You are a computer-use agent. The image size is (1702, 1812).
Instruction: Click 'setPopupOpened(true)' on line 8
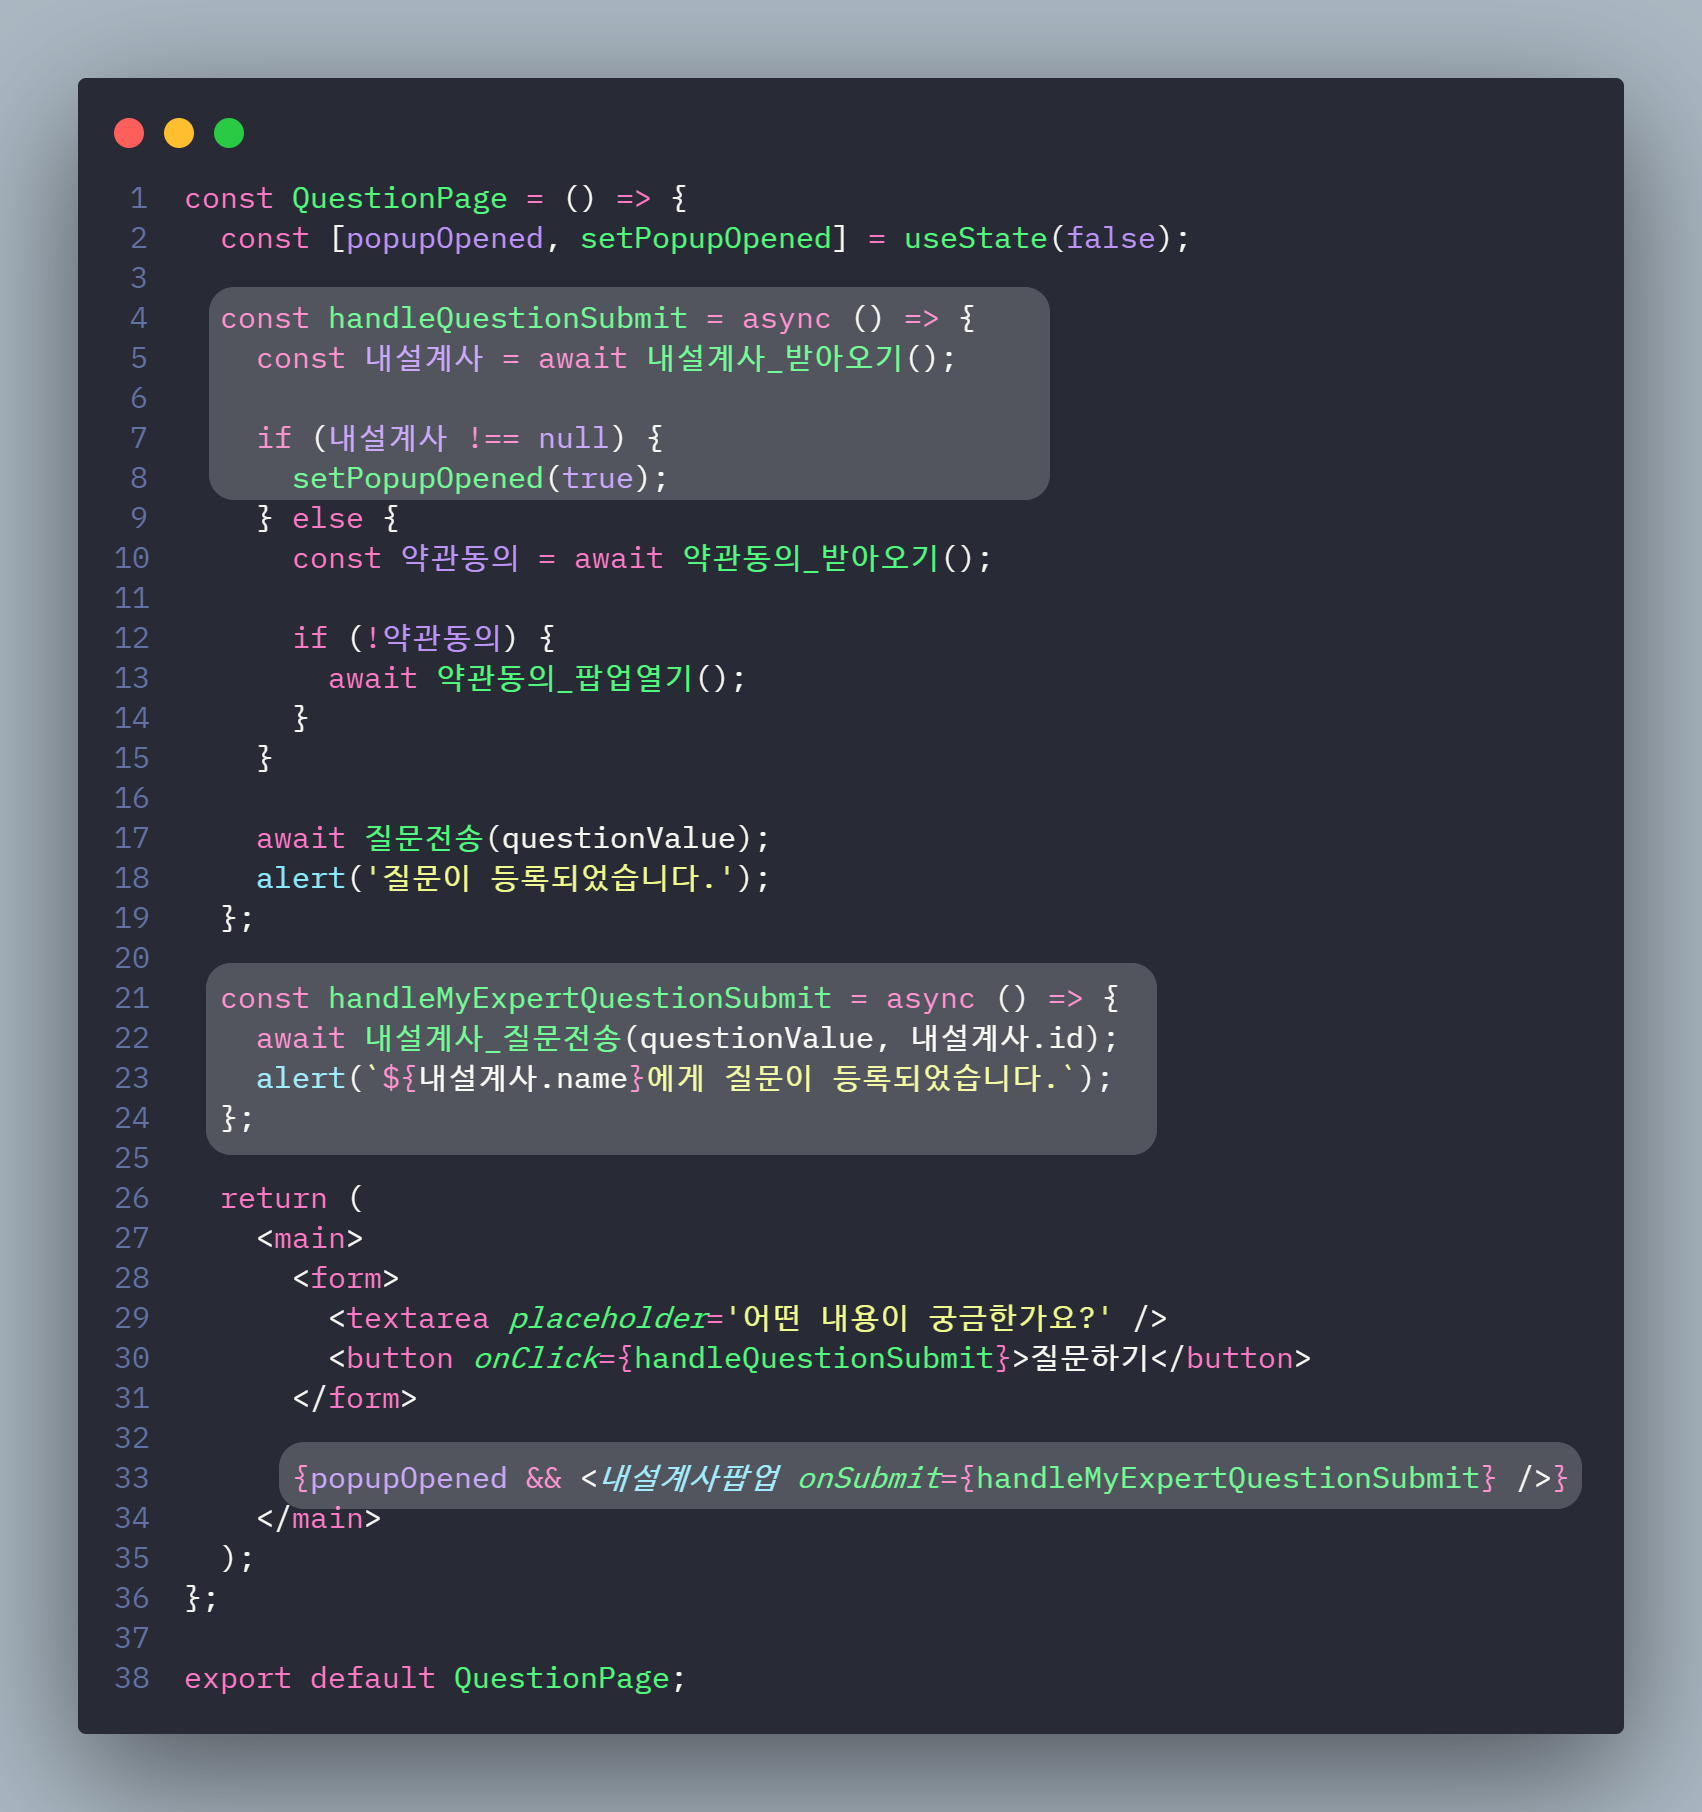471,479
